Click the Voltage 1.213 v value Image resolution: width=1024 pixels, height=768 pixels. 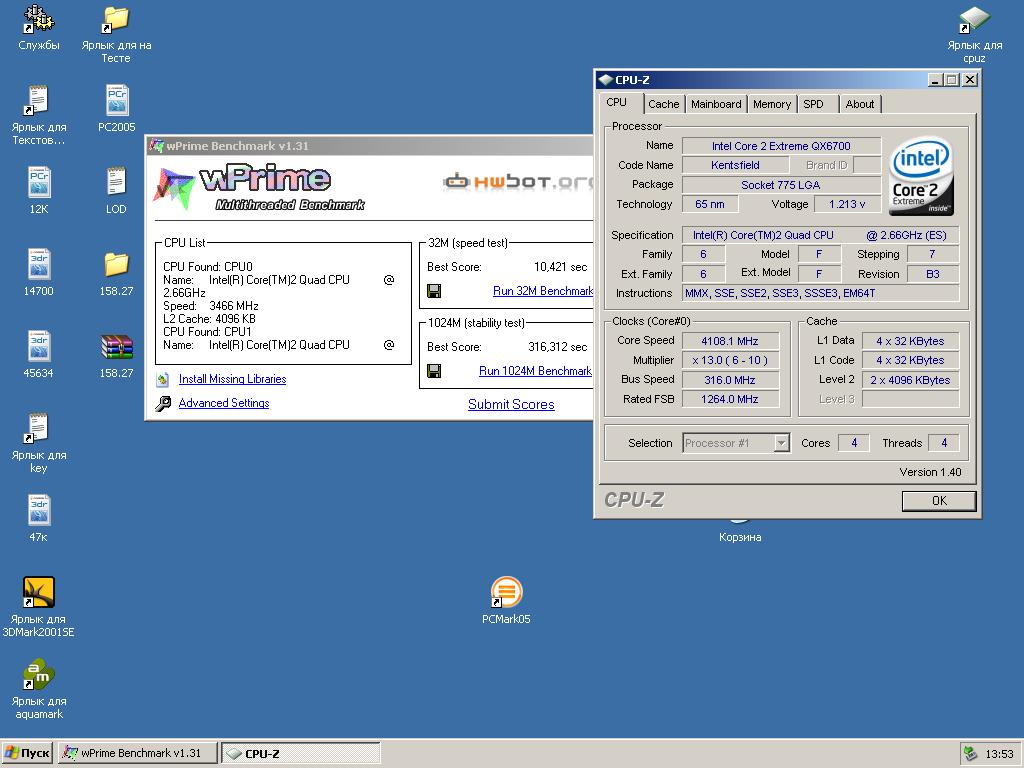(847, 204)
